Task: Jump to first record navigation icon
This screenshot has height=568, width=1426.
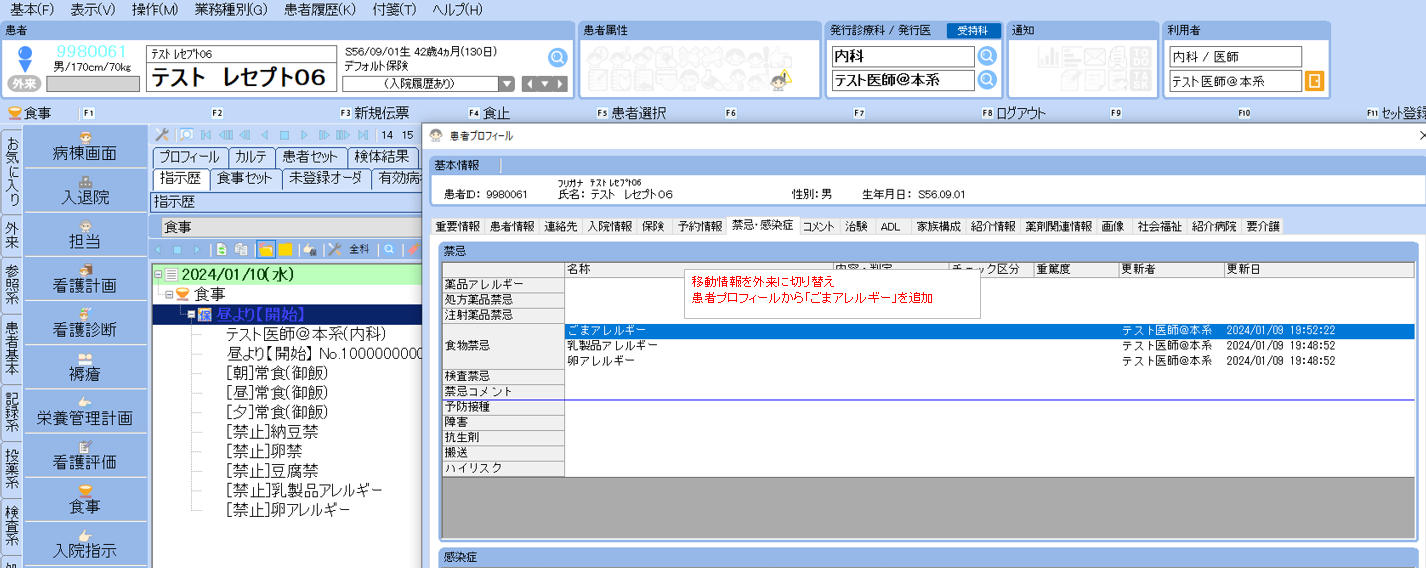Action: (x=205, y=134)
